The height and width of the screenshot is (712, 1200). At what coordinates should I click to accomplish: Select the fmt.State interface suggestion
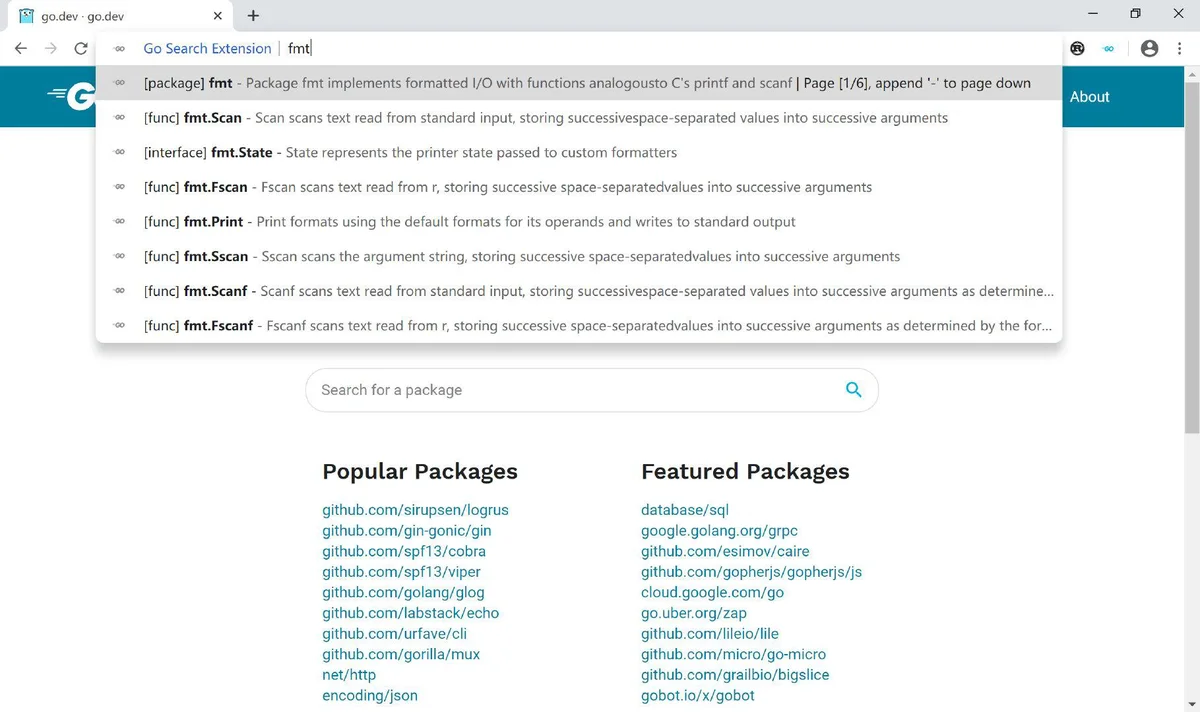(579, 152)
